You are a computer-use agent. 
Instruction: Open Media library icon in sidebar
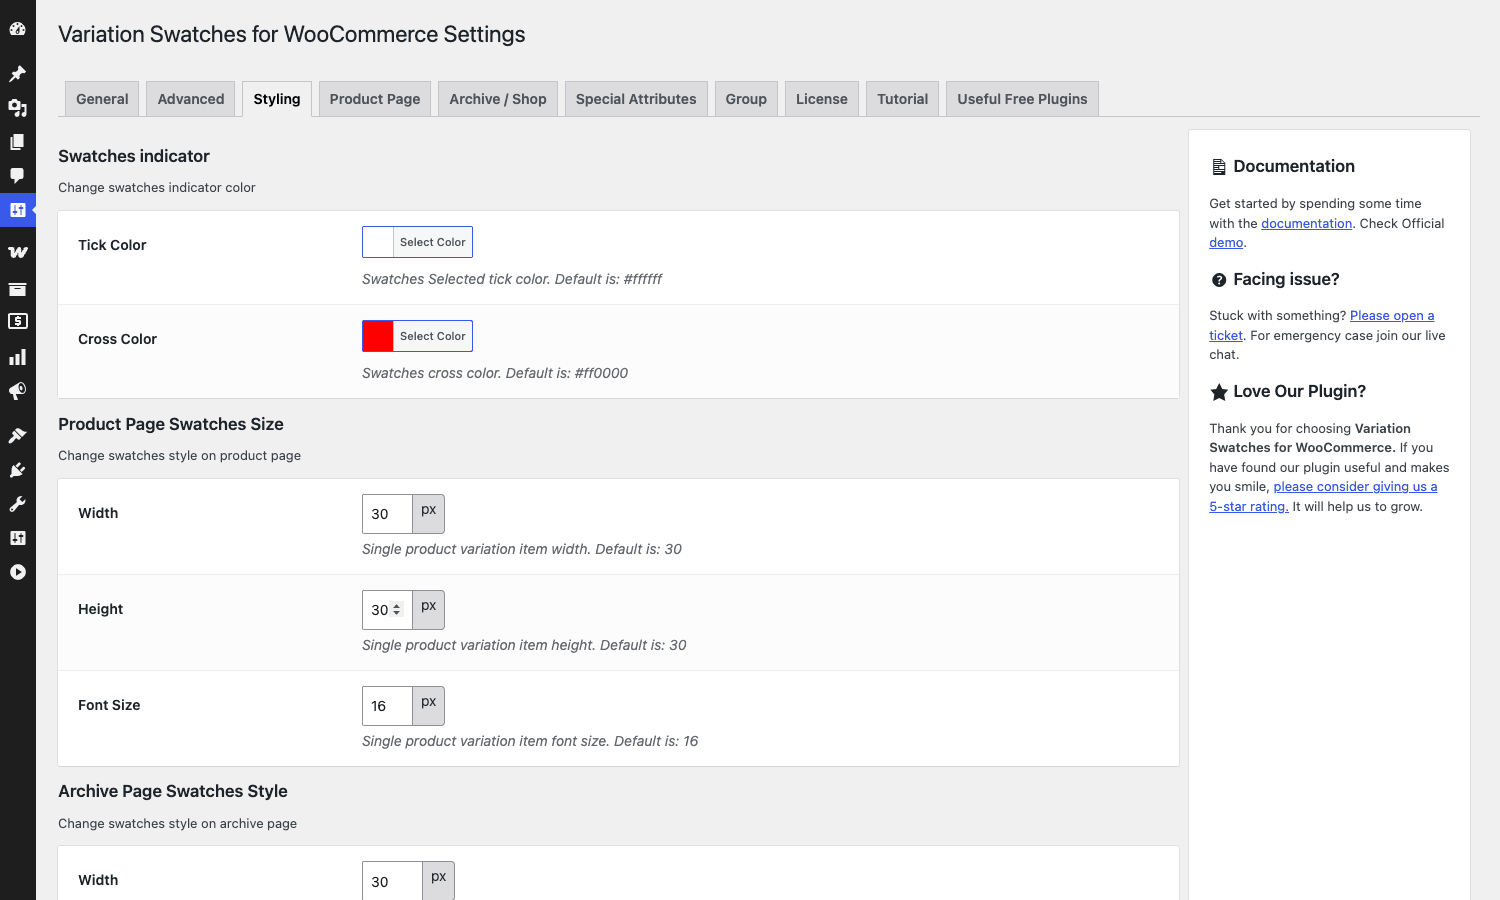click(17, 108)
